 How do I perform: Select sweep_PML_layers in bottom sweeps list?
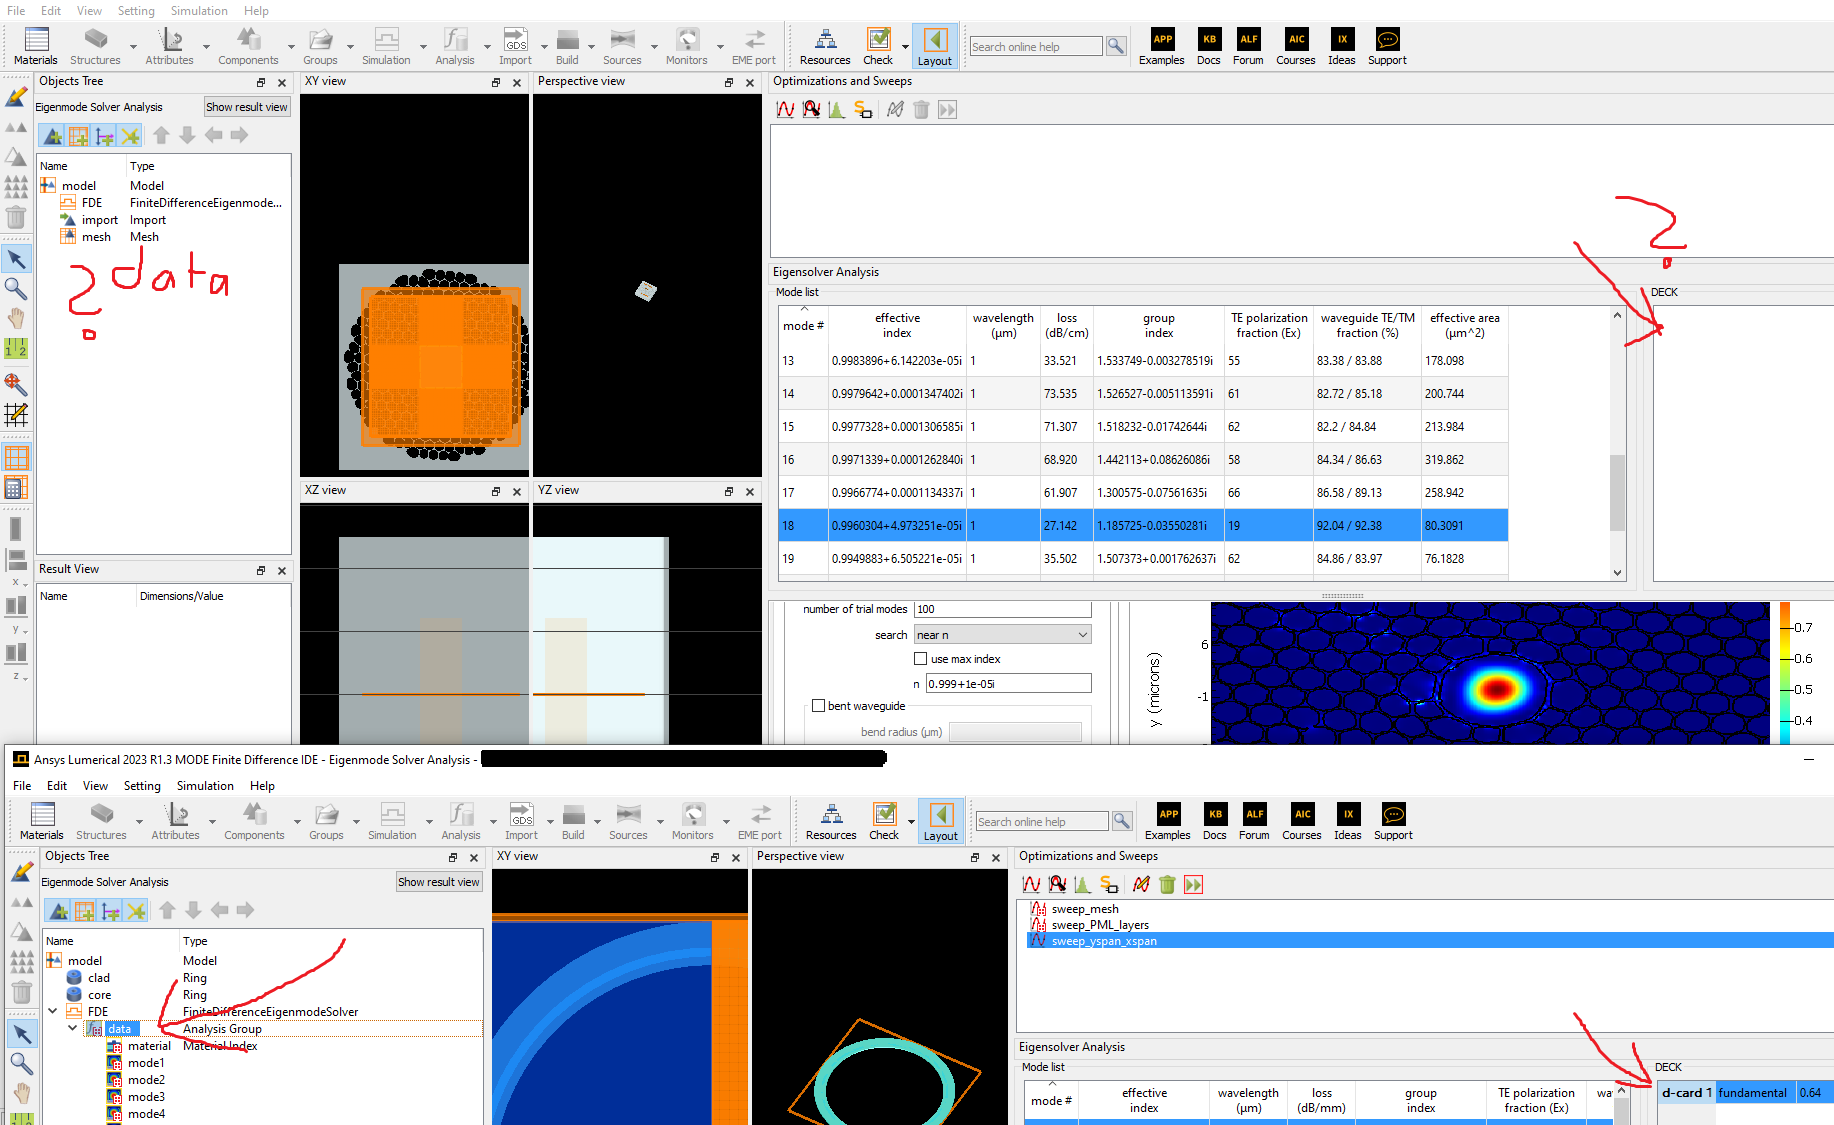pyautogui.click(x=1100, y=925)
